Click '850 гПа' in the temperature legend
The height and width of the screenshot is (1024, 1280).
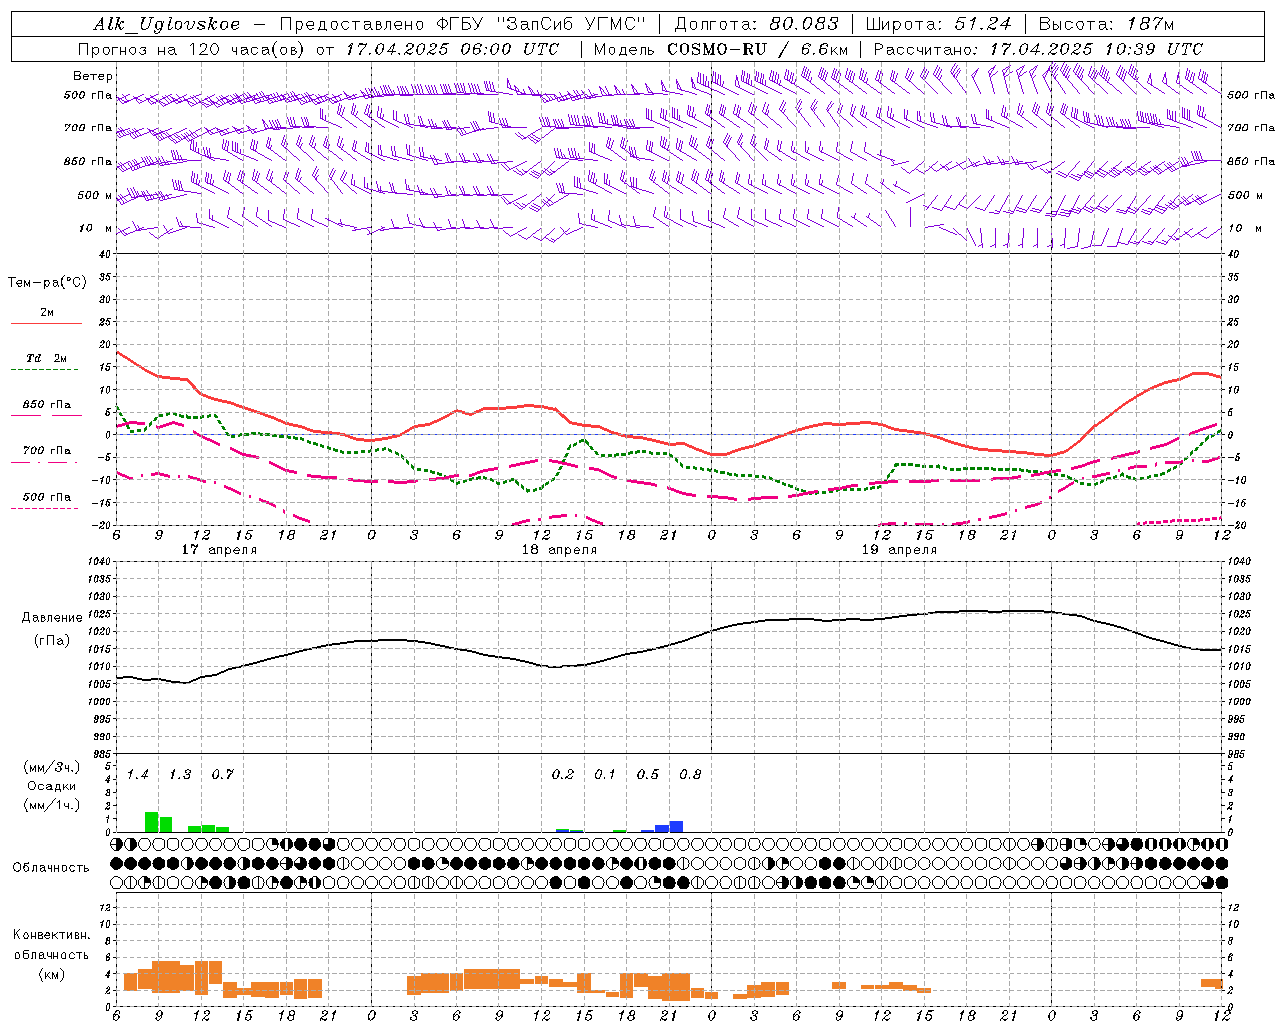(47, 405)
